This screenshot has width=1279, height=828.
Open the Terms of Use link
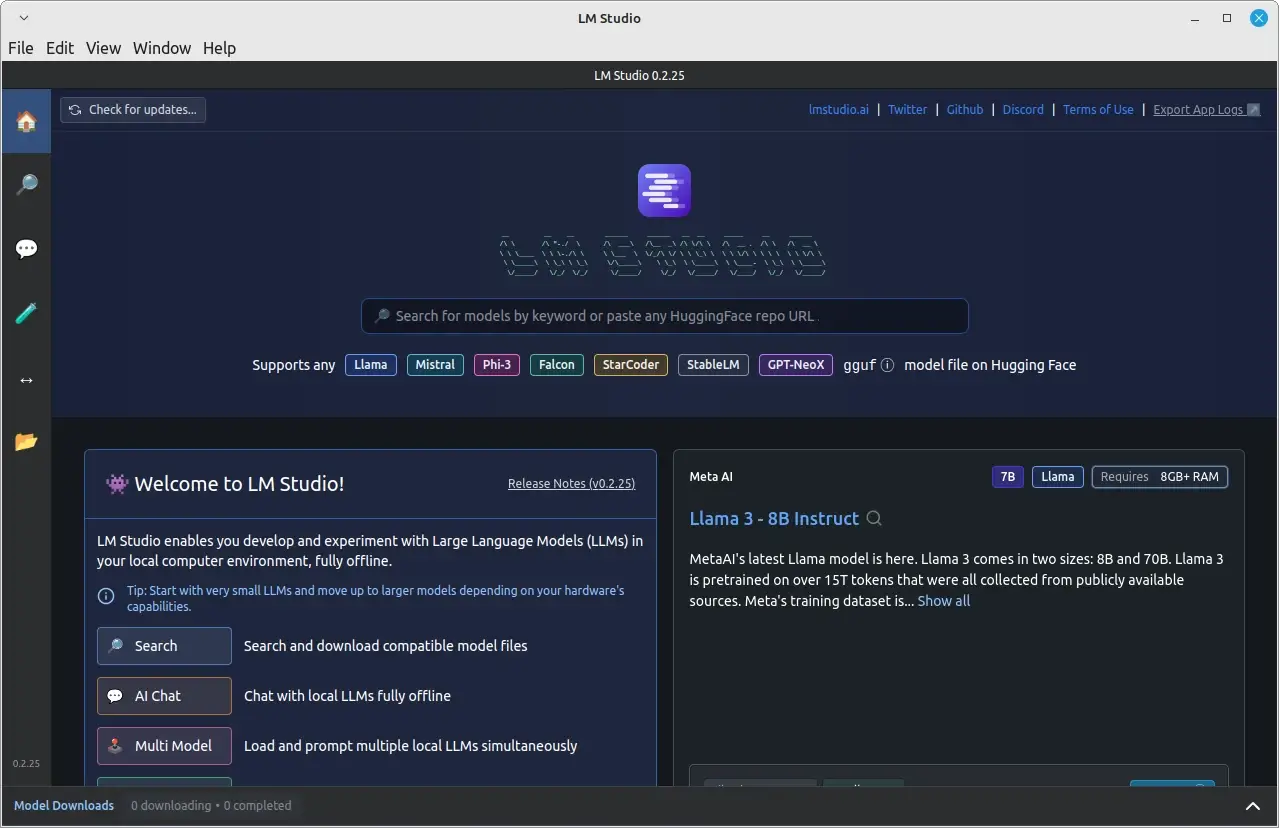(x=1098, y=110)
